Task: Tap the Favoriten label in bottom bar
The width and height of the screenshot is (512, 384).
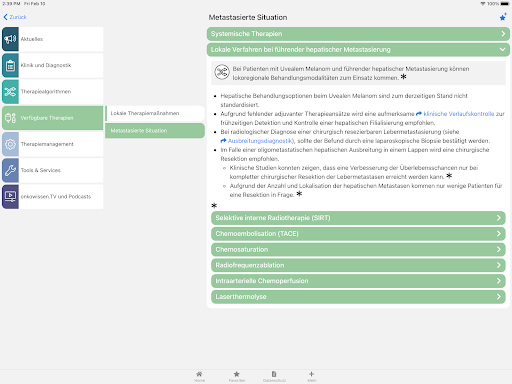Action: (237, 380)
